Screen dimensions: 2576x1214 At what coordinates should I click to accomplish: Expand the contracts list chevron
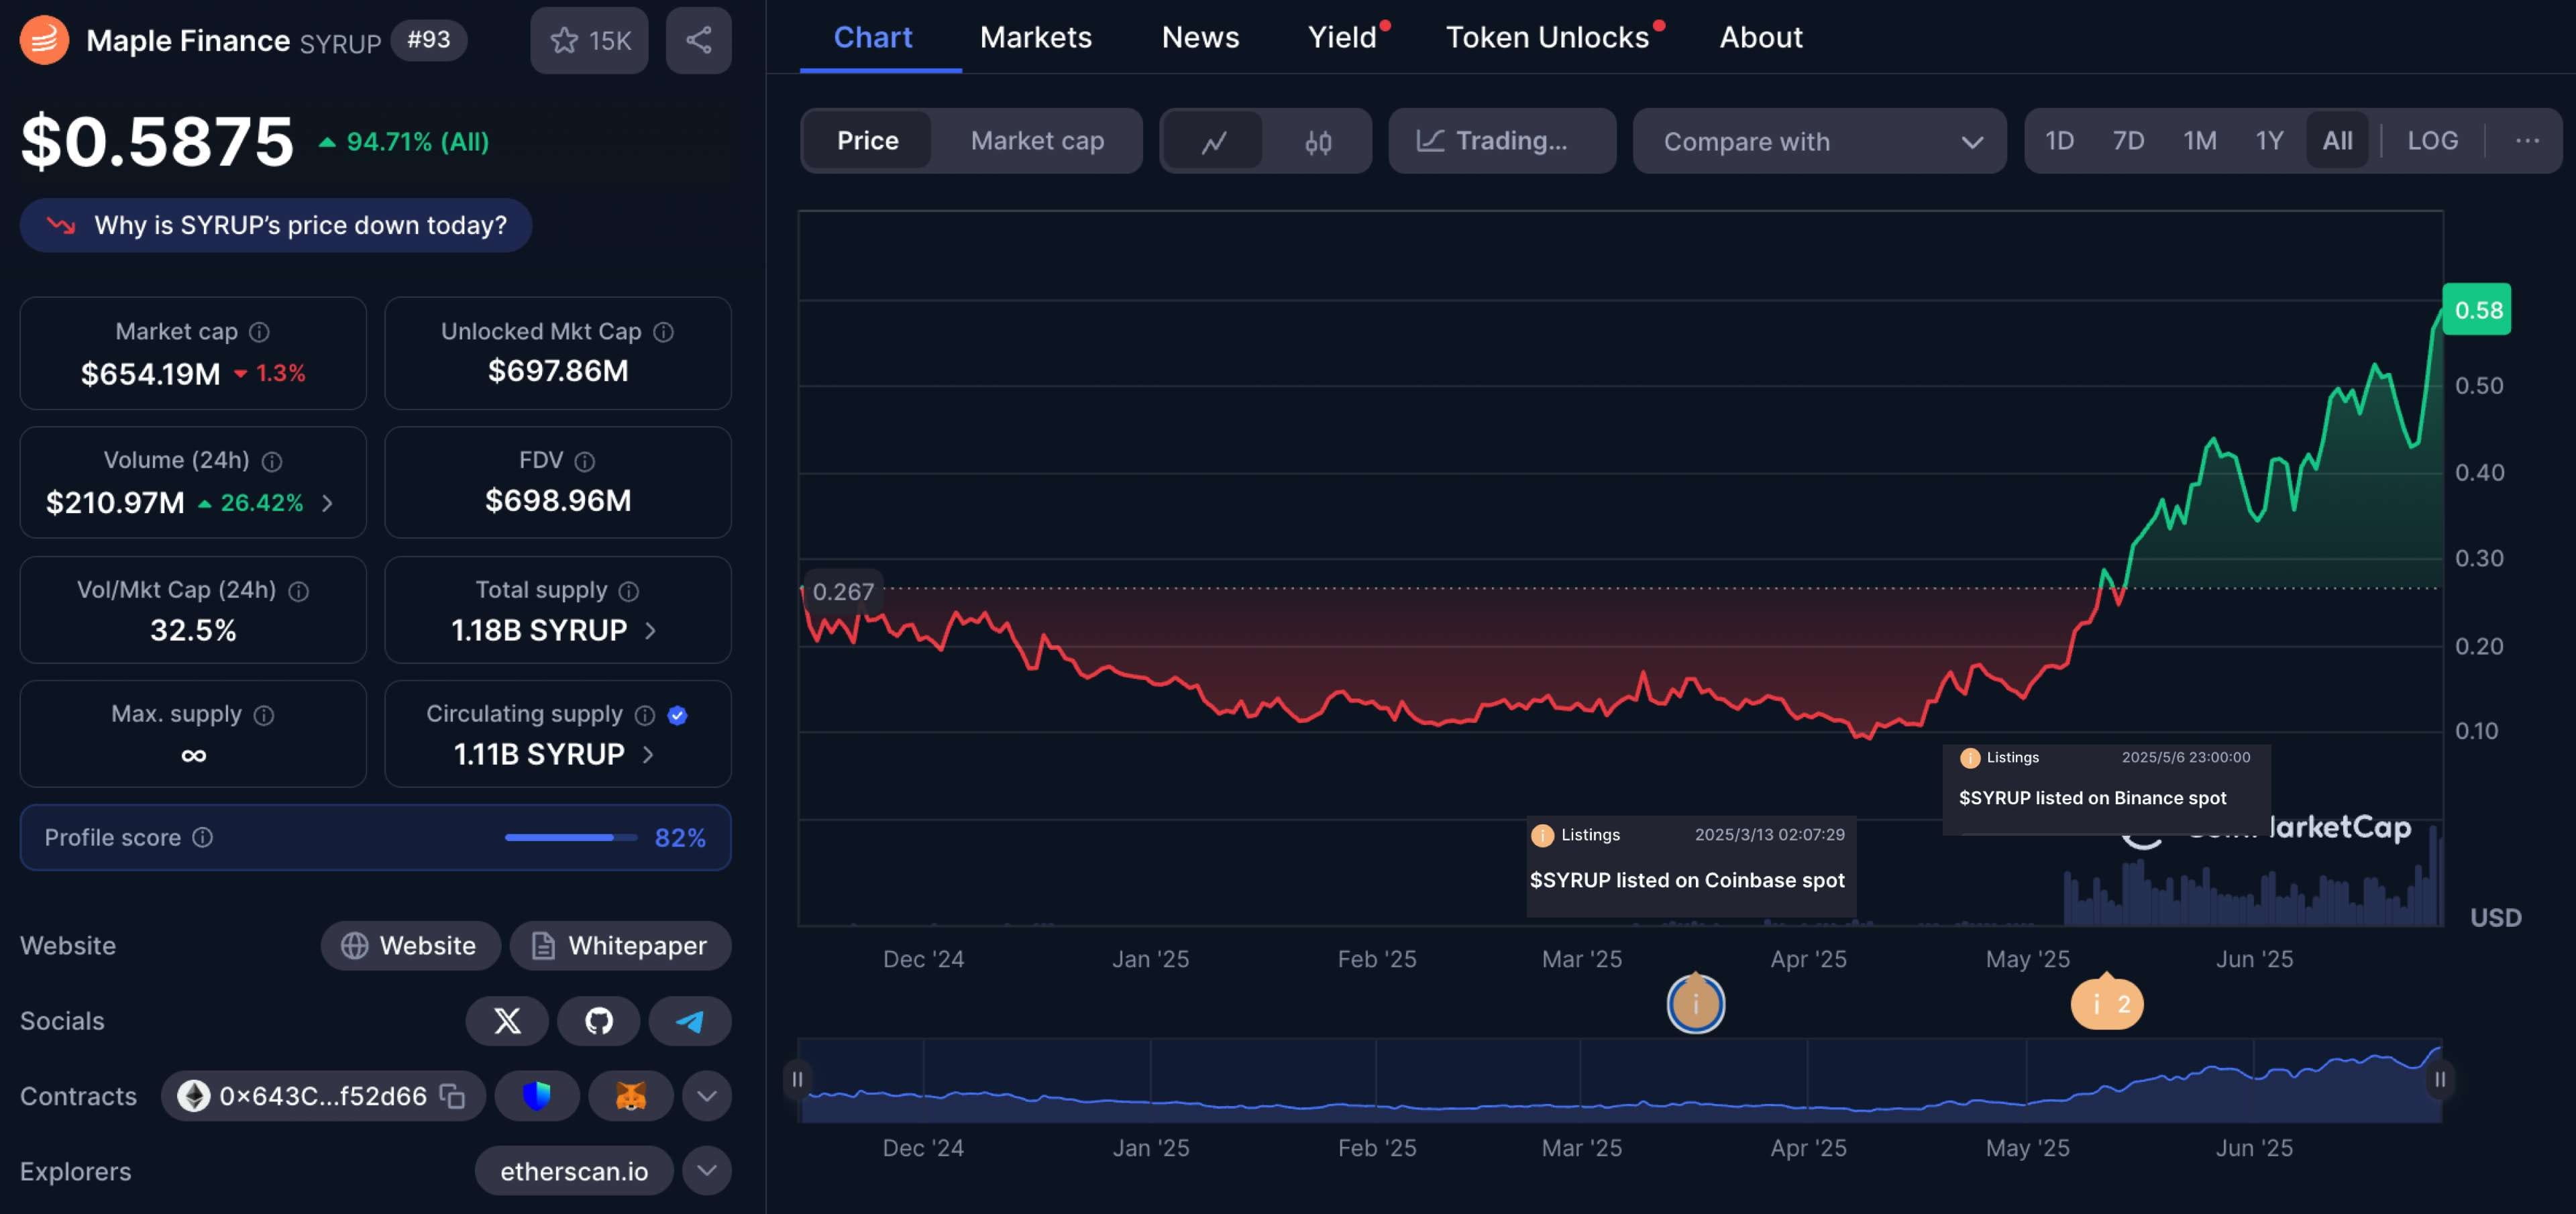point(706,1095)
